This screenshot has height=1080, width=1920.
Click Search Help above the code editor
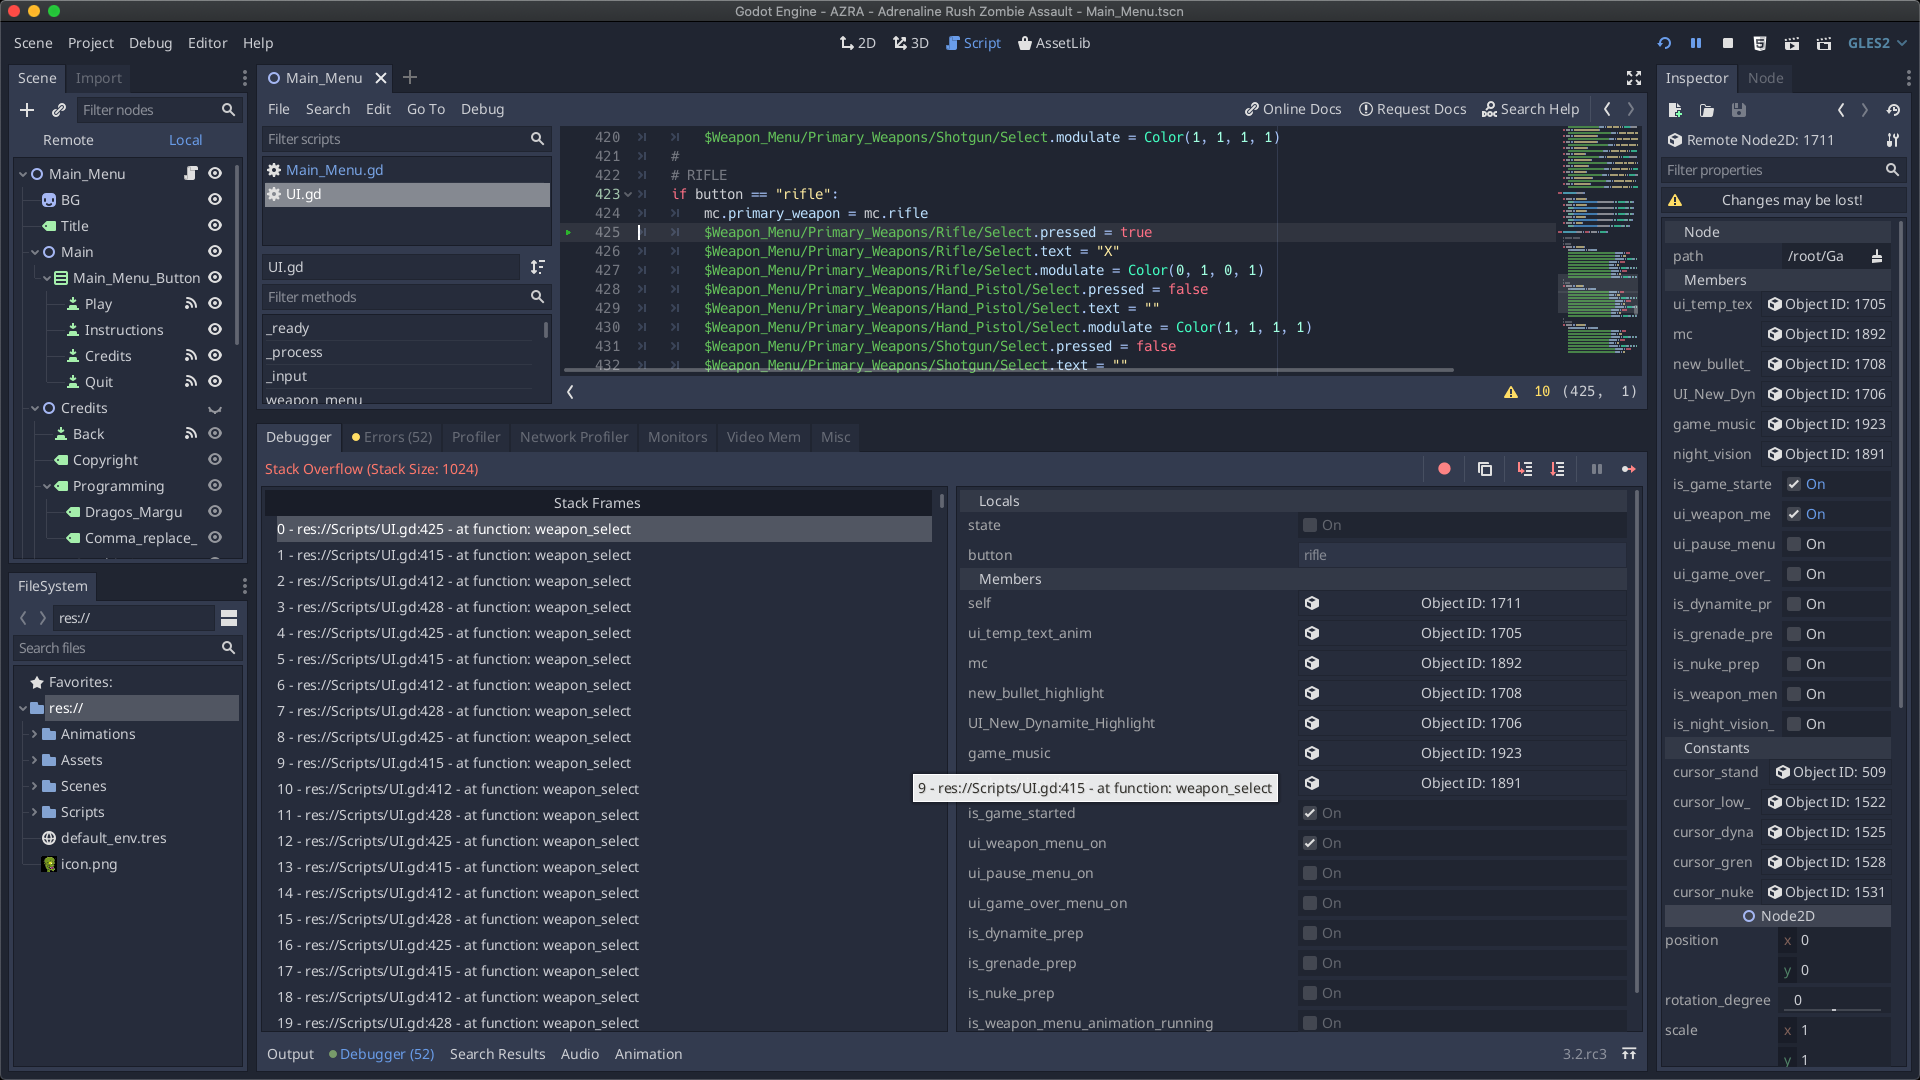pyautogui.click(x=1531, y=109)
